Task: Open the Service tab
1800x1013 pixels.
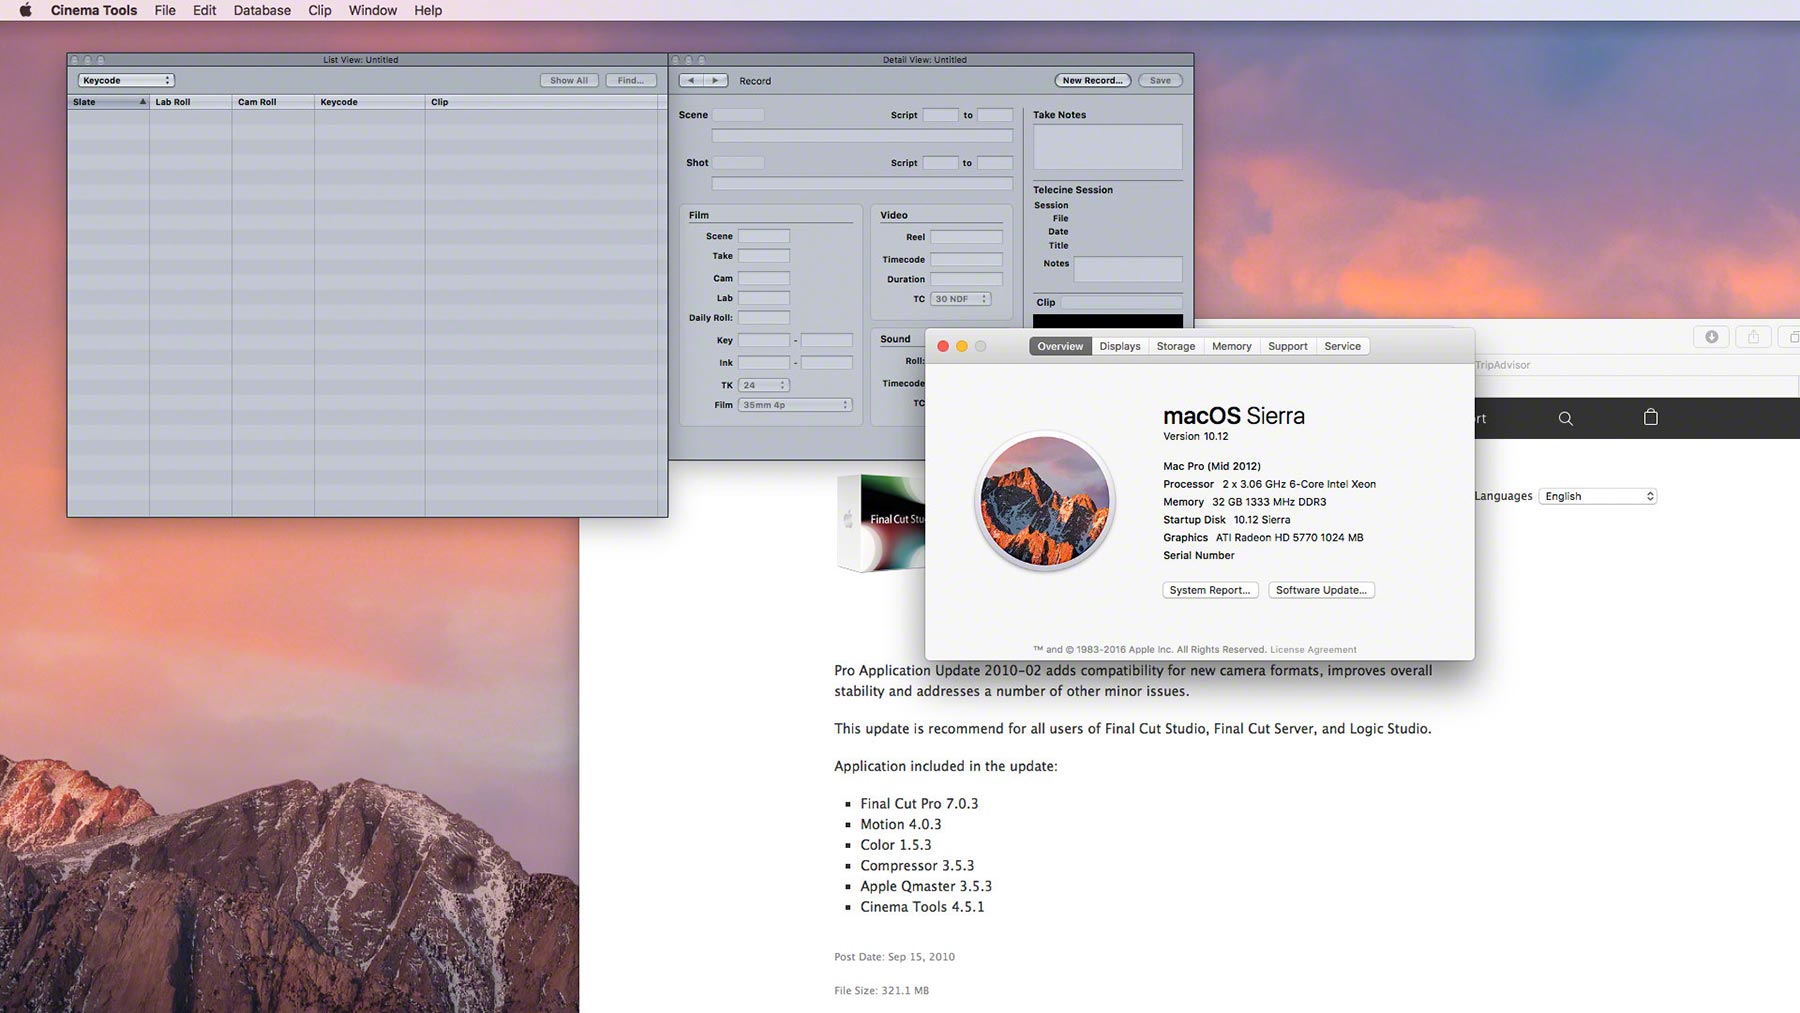Action: point(1343,346)
